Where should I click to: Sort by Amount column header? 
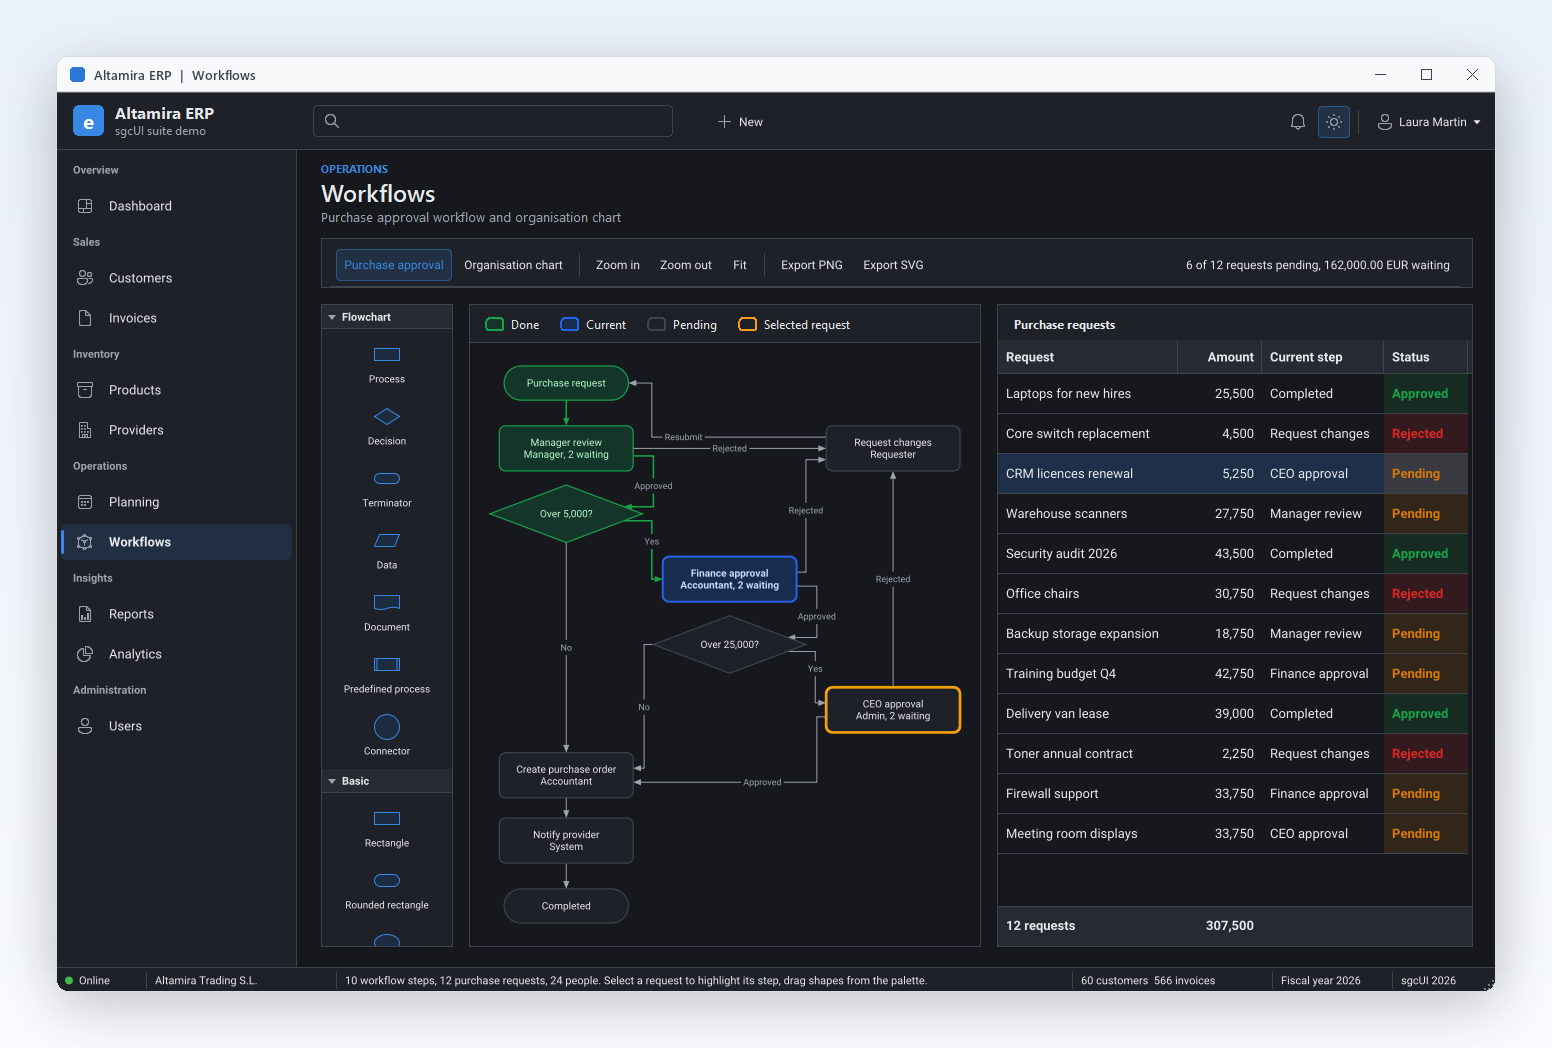(1220, 357)
